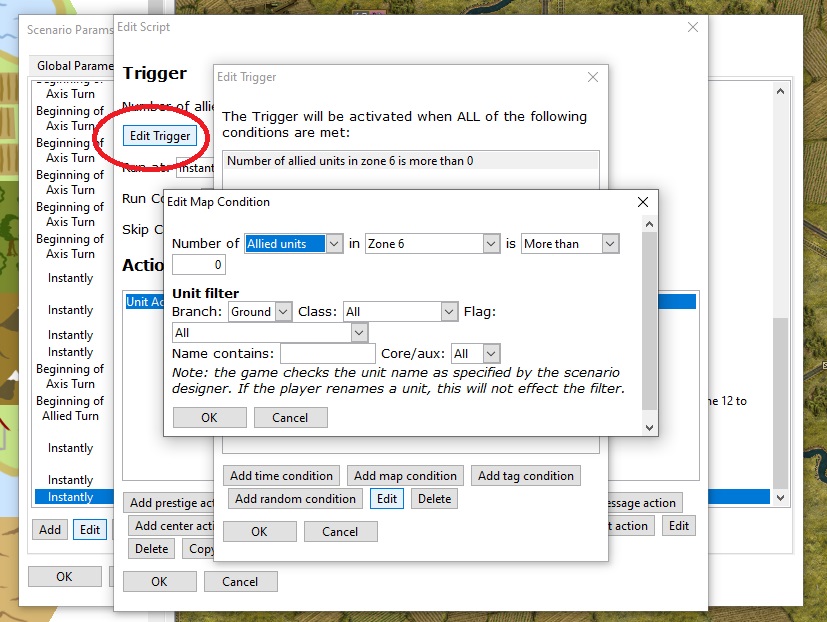Image resolution: width=827 pixels, height=622 pixels.
Task: Click Edit button beside action buttons
Action: tap(679, 525)
